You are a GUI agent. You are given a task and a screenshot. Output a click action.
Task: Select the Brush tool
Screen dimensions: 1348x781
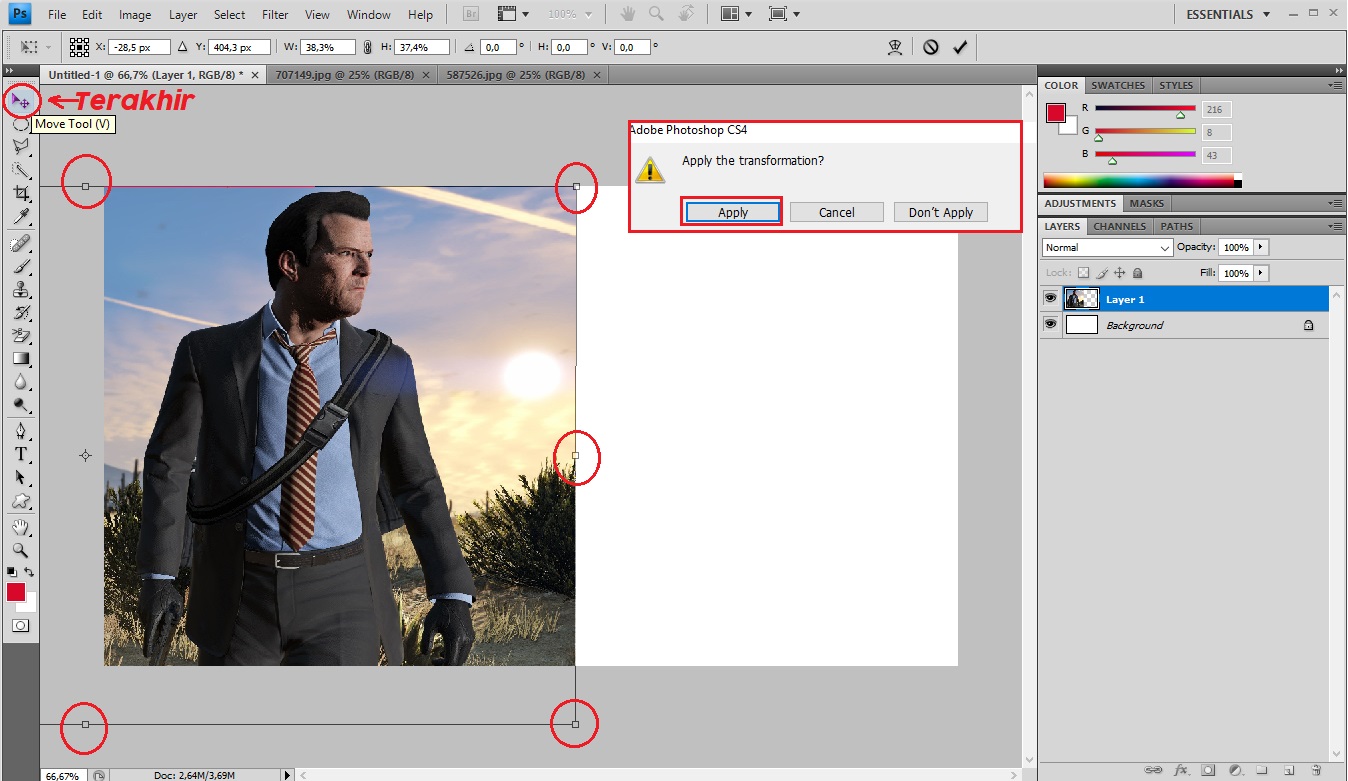[20, 267]
